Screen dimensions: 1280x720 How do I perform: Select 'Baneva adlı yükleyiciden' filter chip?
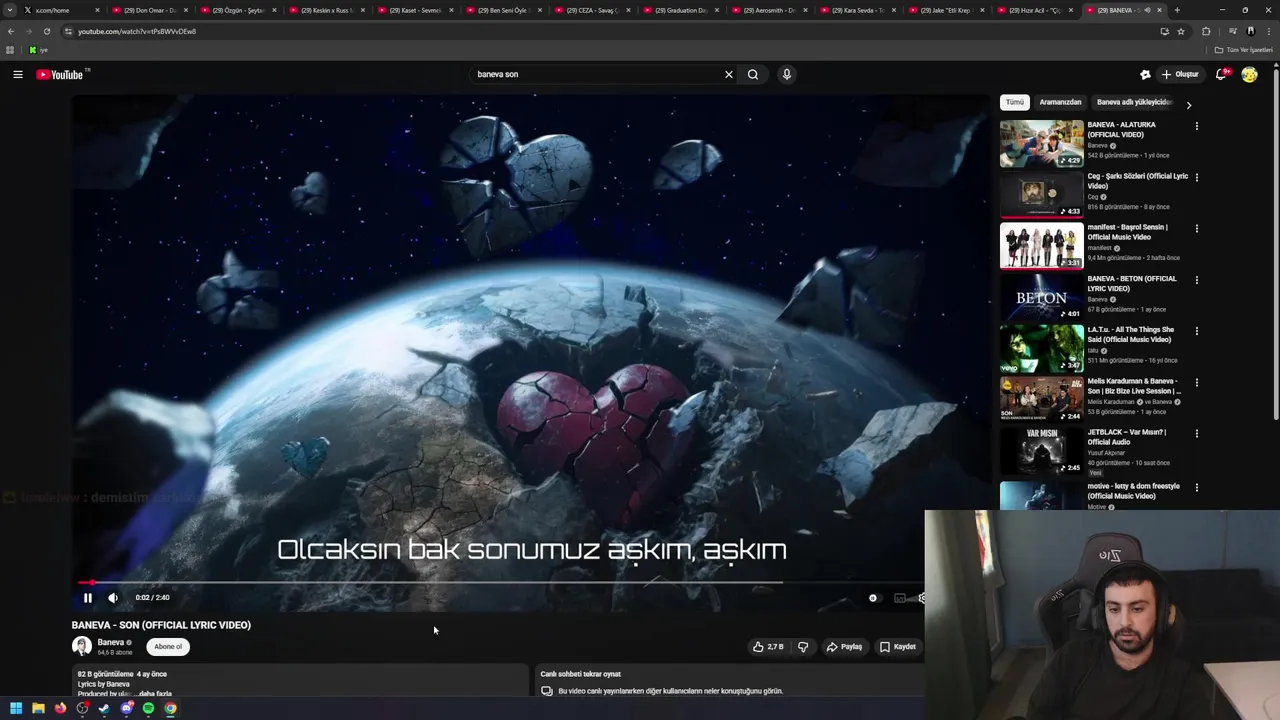tap(1134, 102)
